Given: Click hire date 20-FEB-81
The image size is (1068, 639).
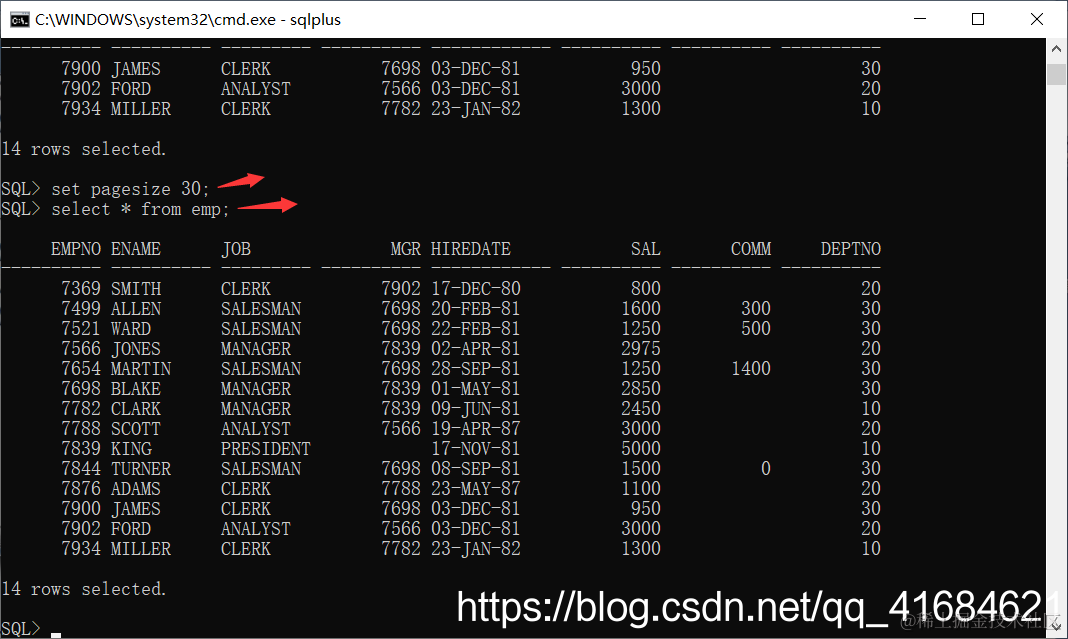Looking at the screenshot, I should [x=475, y=309].
